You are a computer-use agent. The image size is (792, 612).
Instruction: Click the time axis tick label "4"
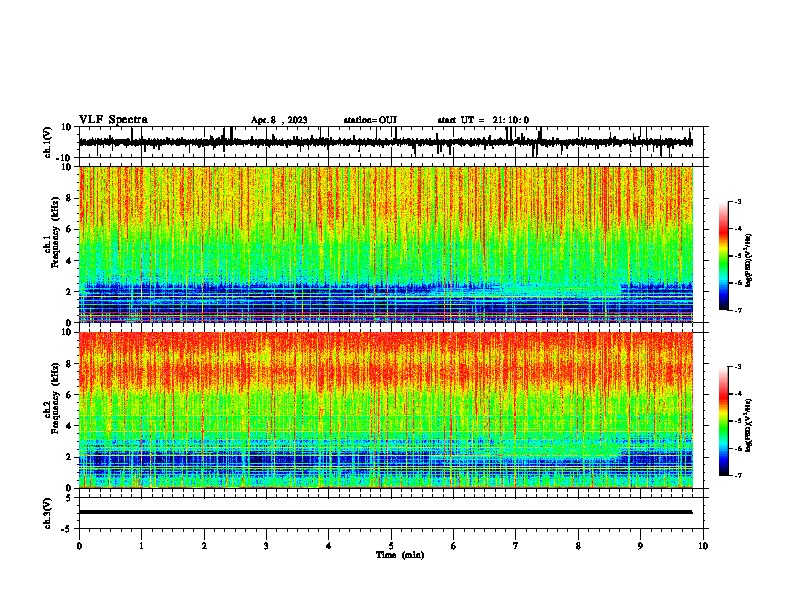[329, 546]
